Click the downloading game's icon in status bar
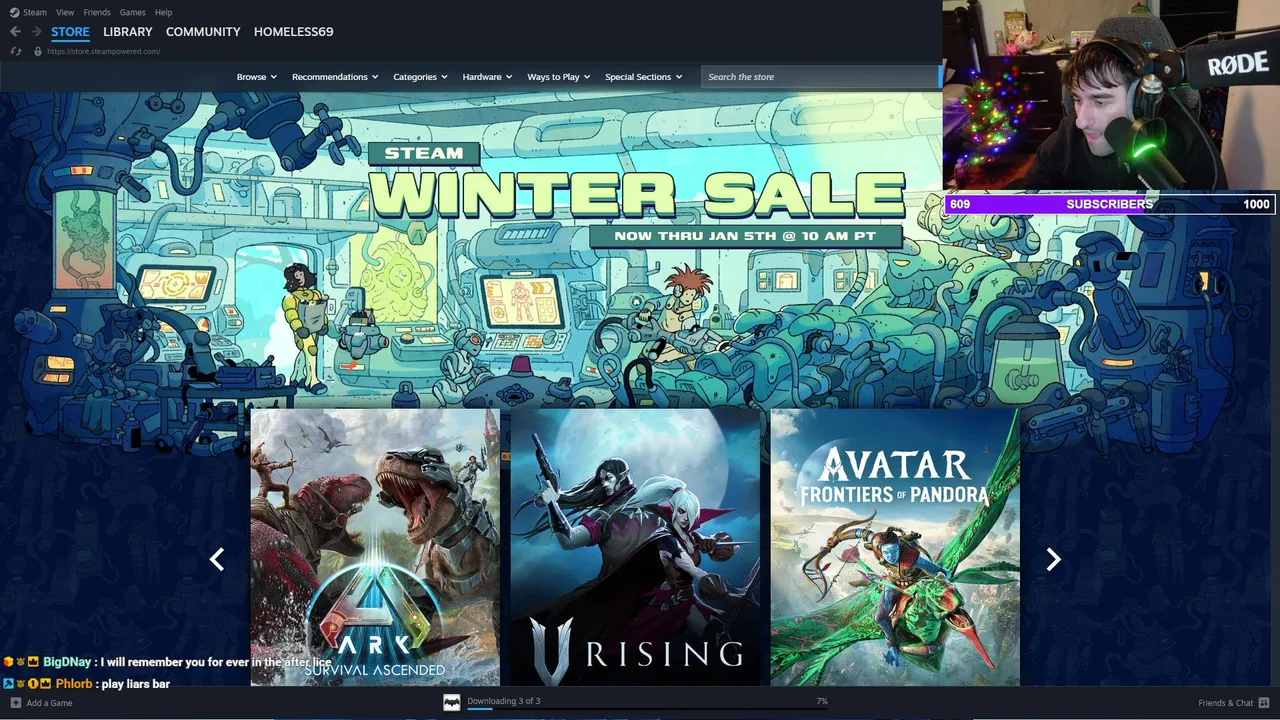Image resolution: width=1280 pixels, height=720 pixels. coord(452,702)
